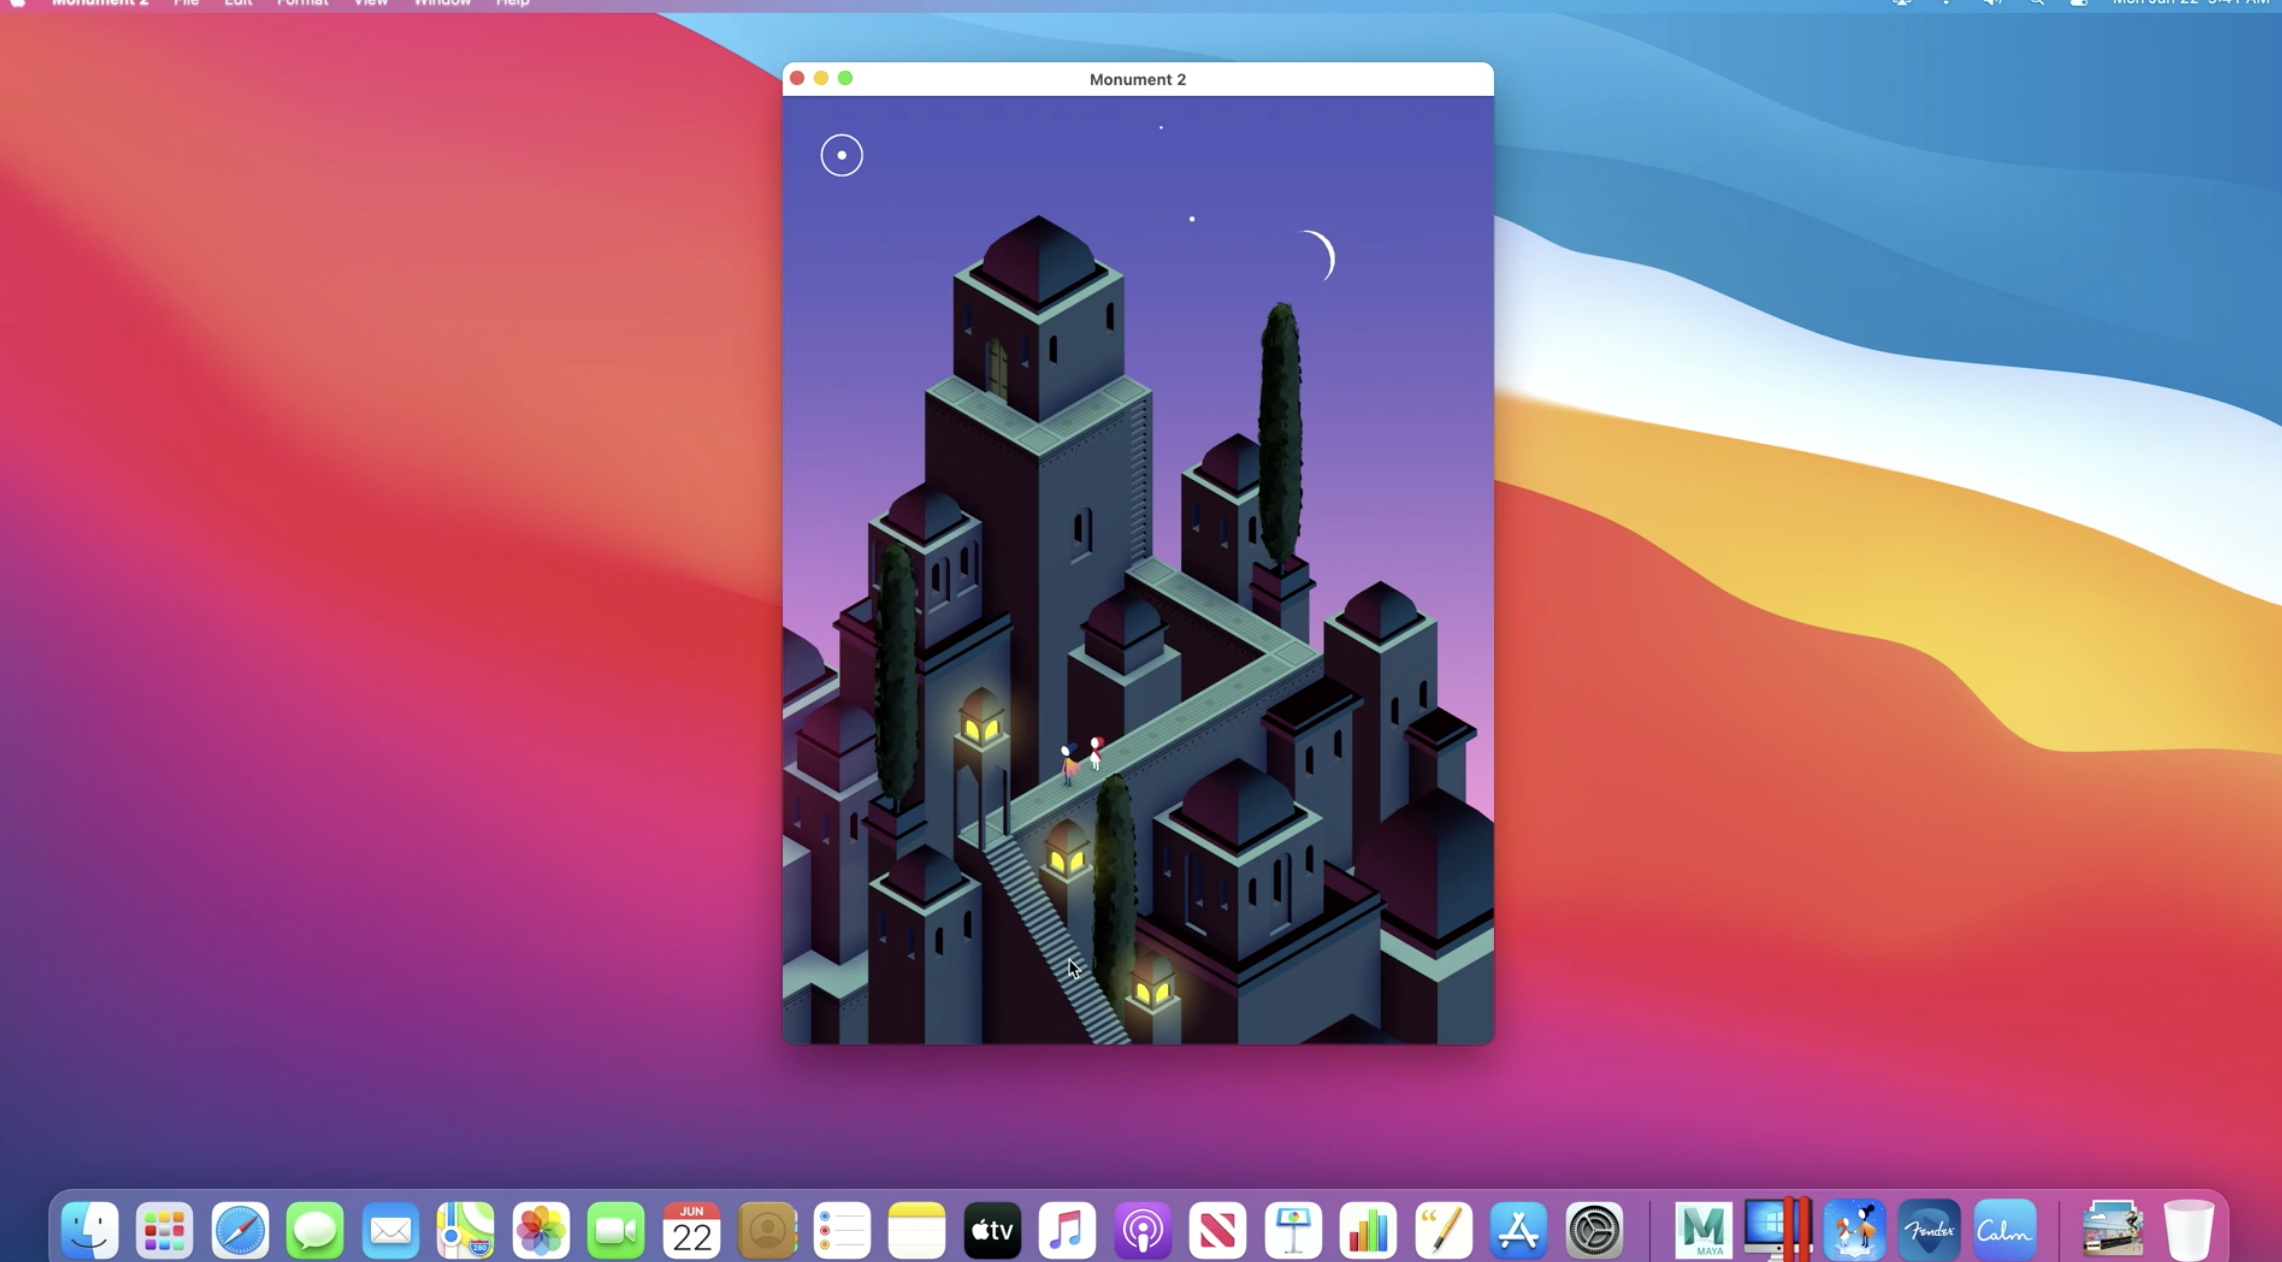Screen dimensions: 2282x1262
Task: Click the Monument 2 window title bar
Action: pyautogui.click(x=1137, y=79)
